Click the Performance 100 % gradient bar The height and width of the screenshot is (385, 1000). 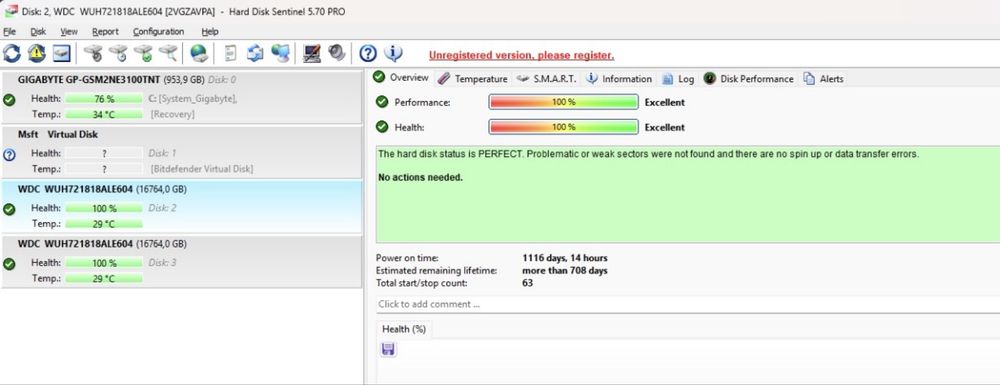(x=563, y=102)
